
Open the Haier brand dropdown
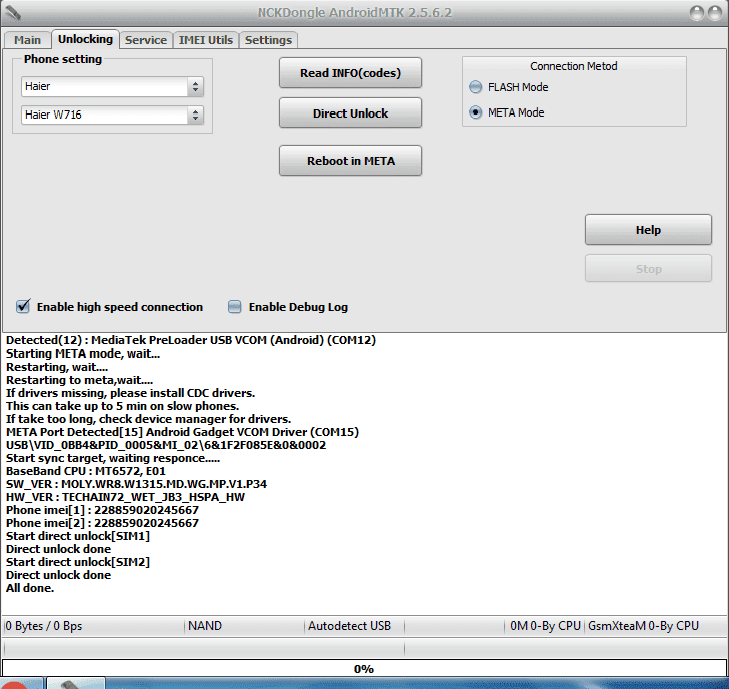click(x=112, y=86)
